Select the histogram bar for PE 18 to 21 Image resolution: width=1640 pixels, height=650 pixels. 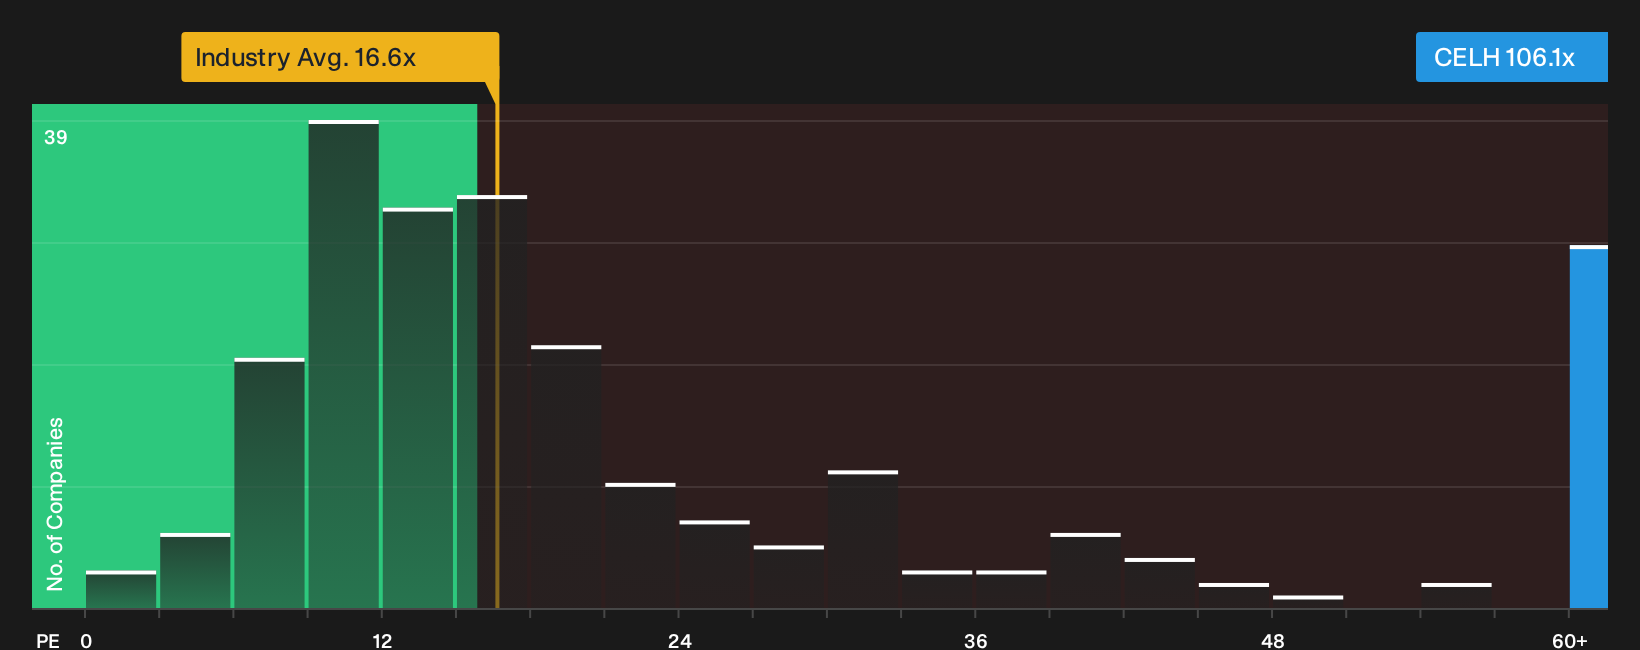tap(566, 477)
